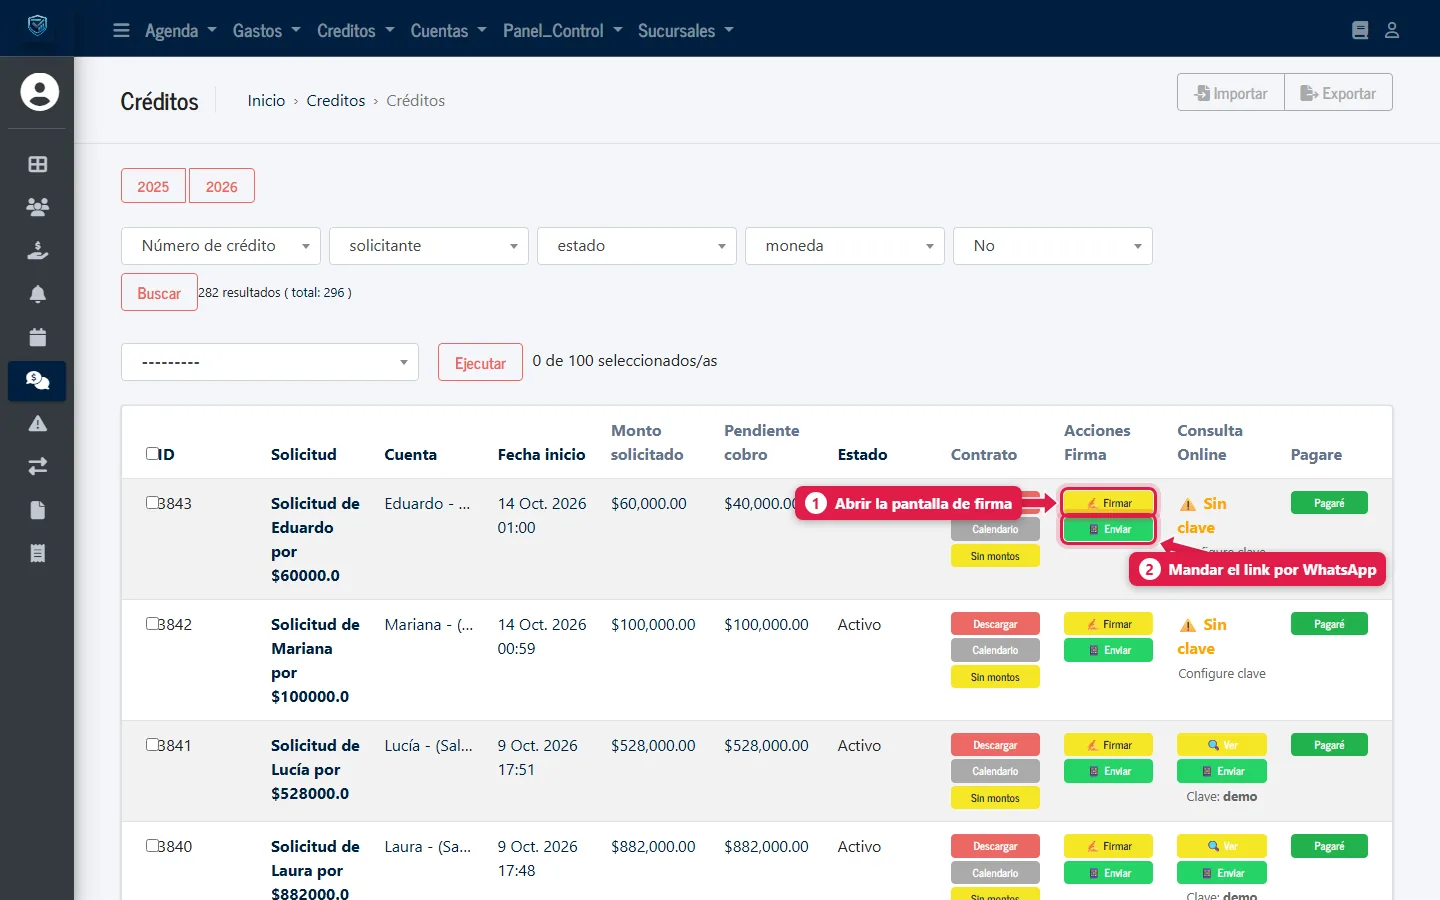Open the bell notifications icon in sidebar
This screenshot has width=1440, height=900.
click(38, 294)
